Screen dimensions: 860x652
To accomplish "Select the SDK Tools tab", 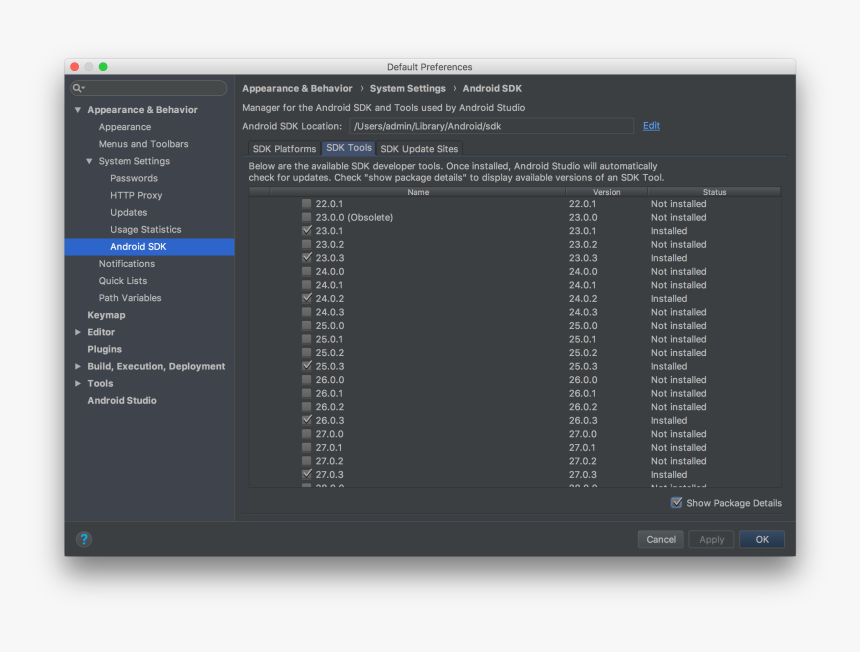I will click(349, 148).
